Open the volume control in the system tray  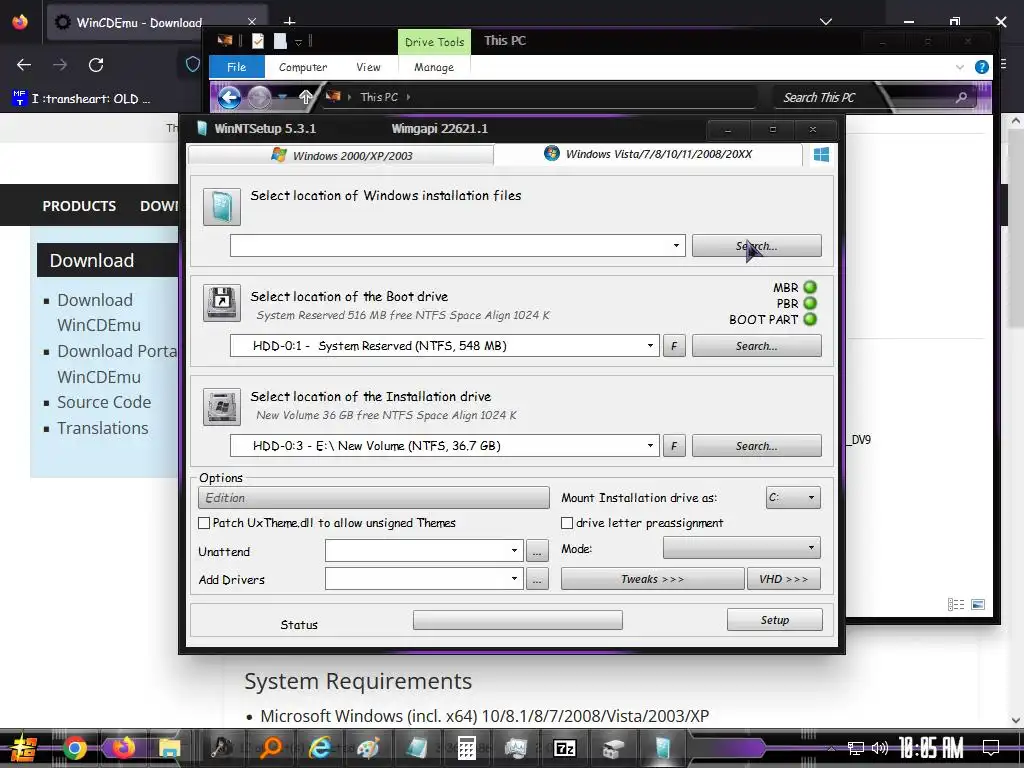click(880, 748)
